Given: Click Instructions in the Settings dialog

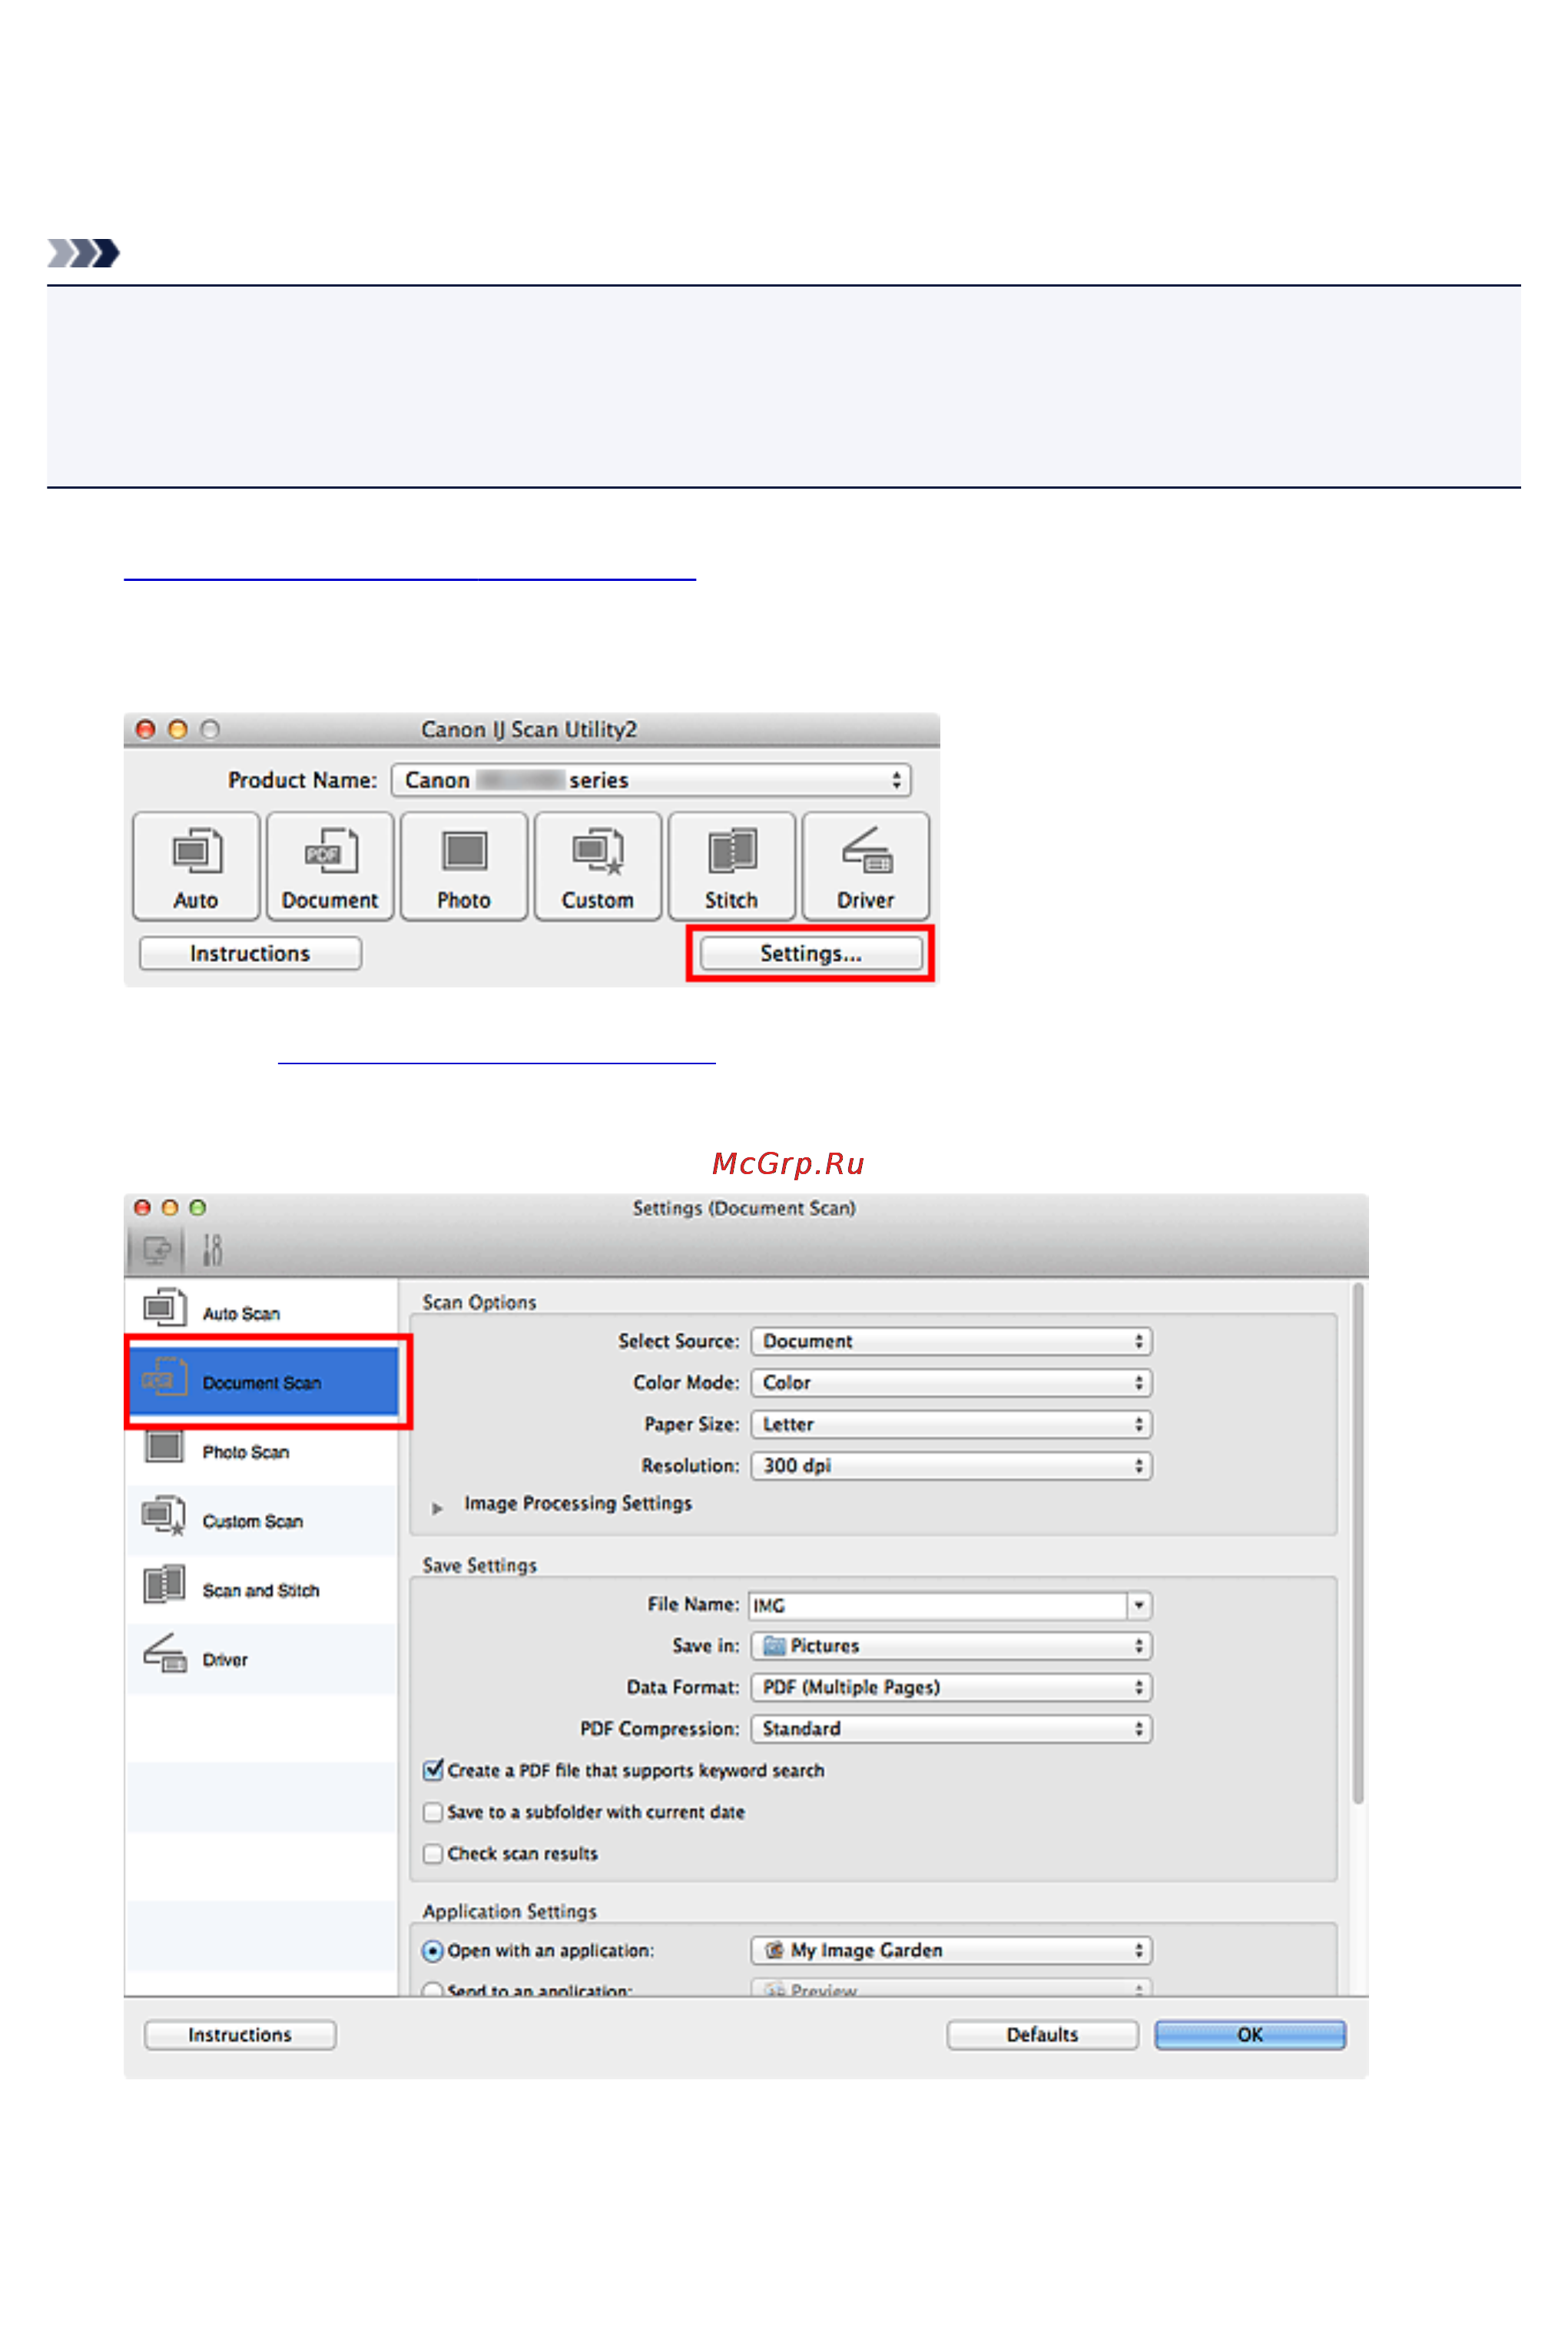Looking at the screenshot, I should 240,2034.
